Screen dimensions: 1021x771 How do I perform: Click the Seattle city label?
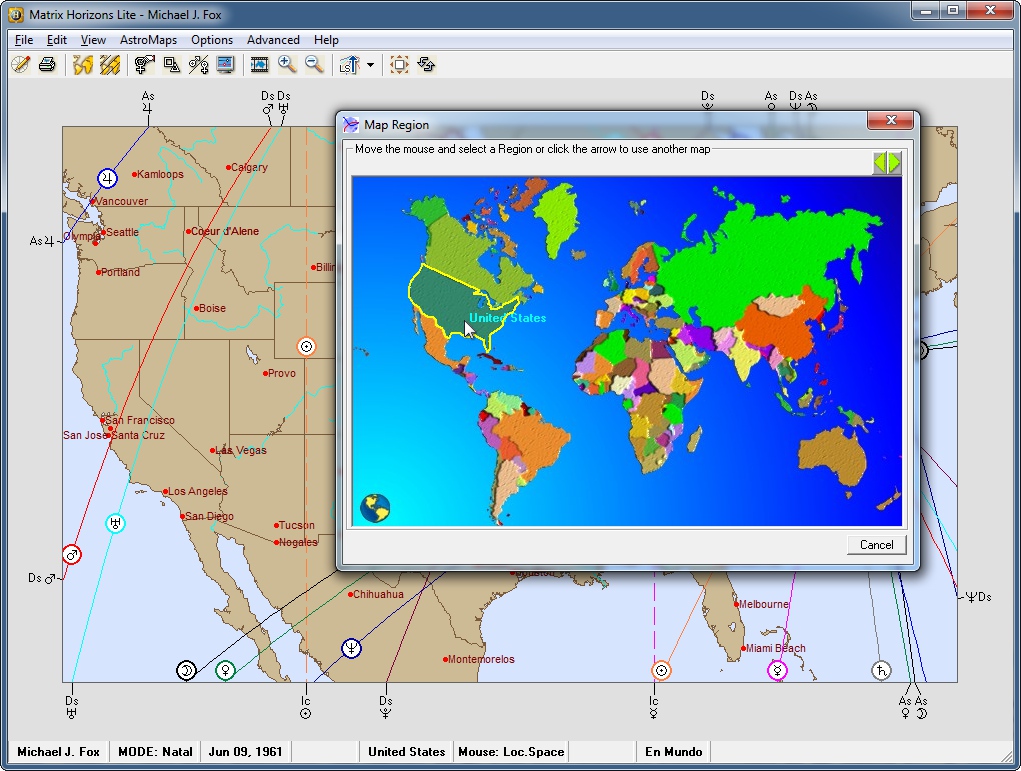coord(122,232)
